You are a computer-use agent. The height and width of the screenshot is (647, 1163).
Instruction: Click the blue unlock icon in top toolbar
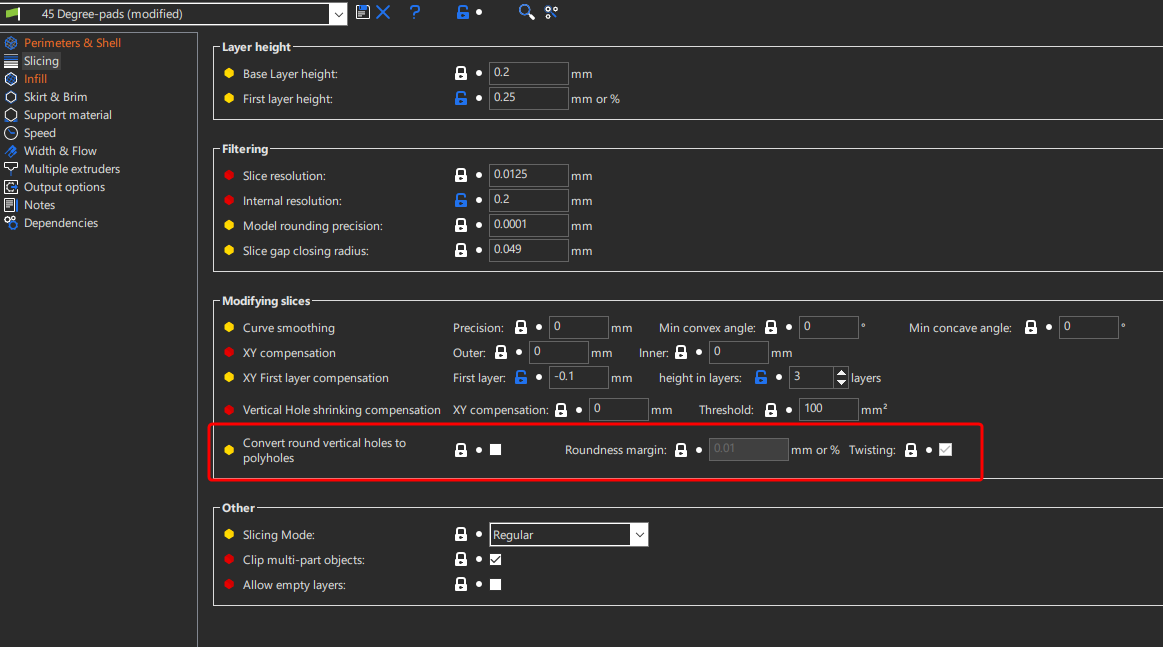point(462,12)
